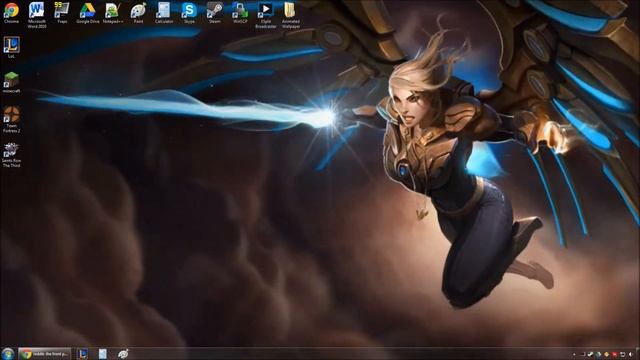Click the red system tray icon
The image size is (640, 360).
click(614, 354)
